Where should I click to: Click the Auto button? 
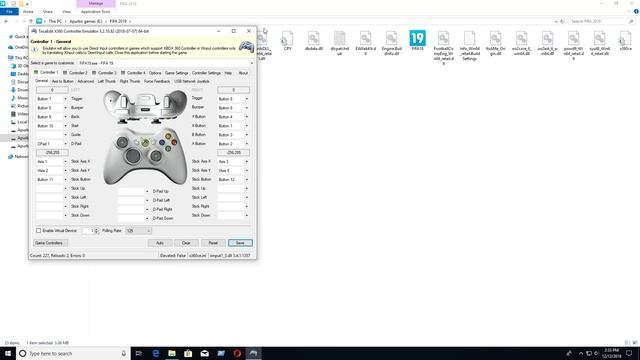(x=160, y=243)
